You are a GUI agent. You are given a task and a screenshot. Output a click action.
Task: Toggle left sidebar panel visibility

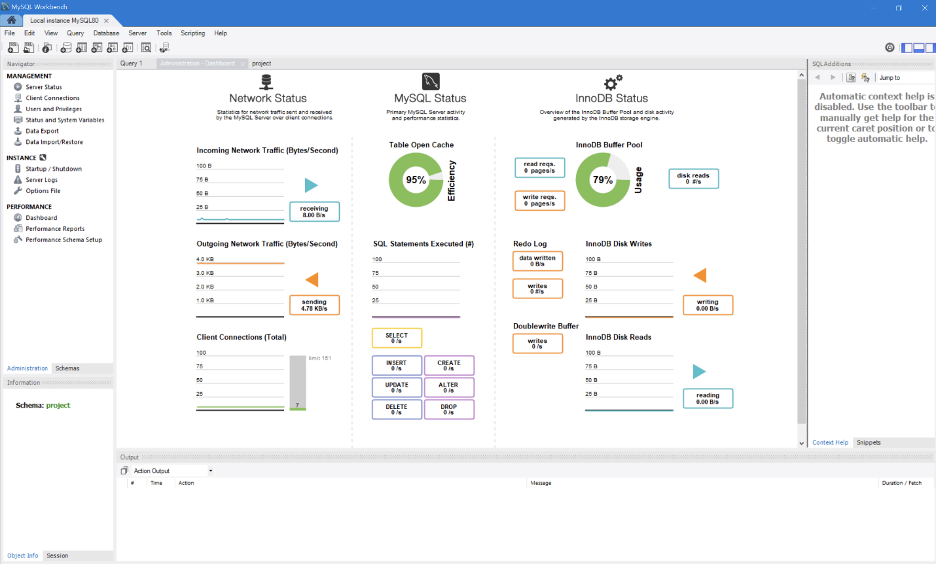point(907,48)
